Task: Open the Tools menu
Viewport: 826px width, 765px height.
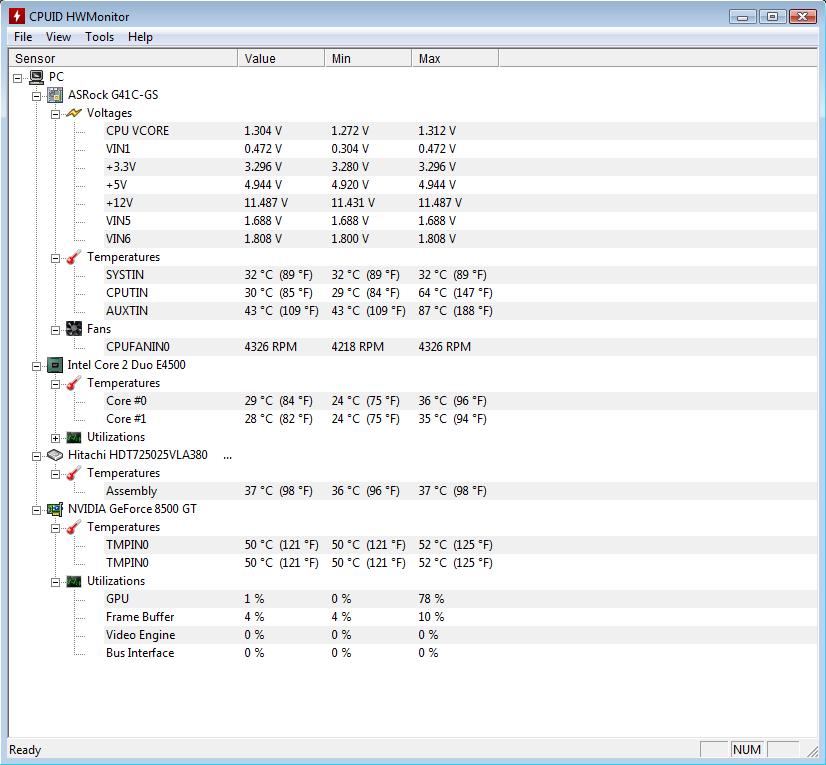Action: 100,37
